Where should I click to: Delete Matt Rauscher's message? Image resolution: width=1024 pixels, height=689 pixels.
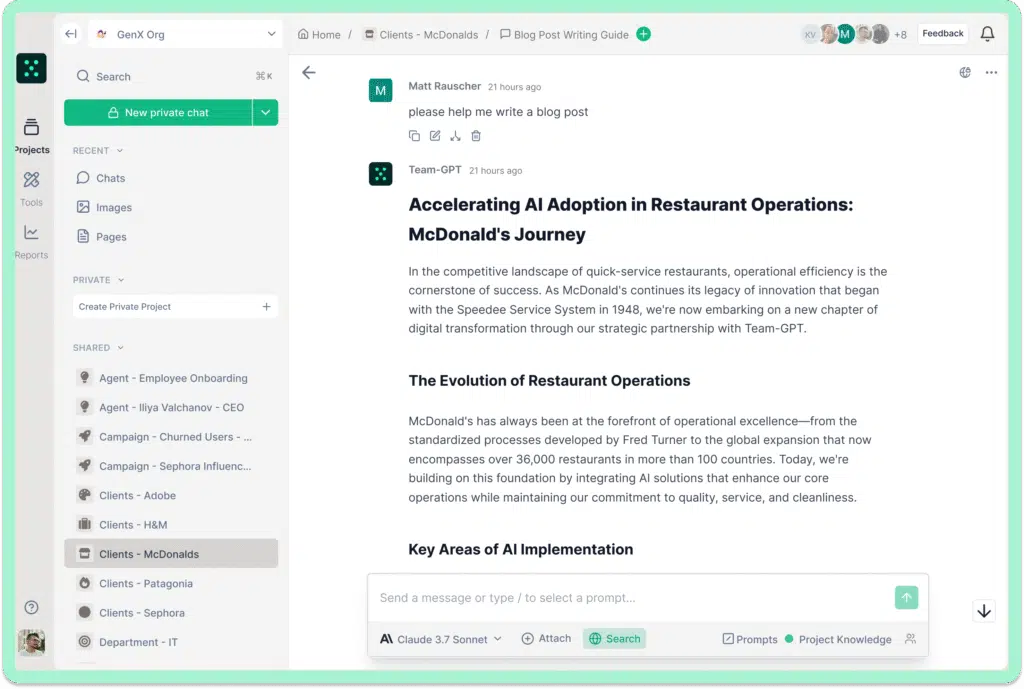tap(476, 136)
